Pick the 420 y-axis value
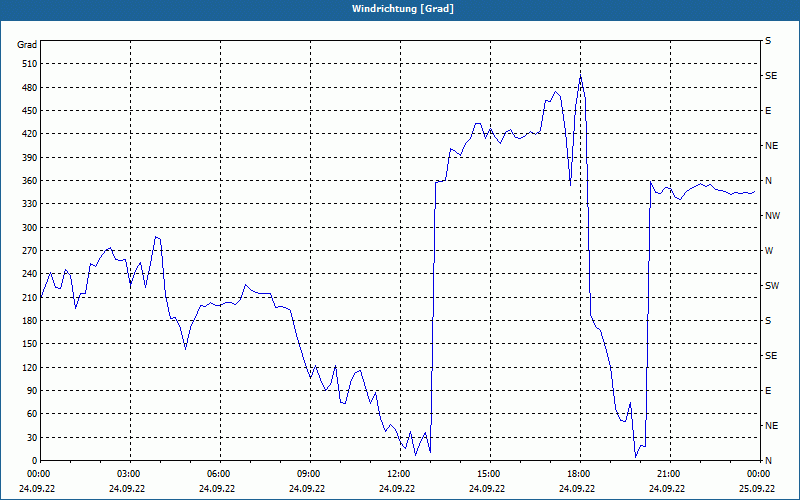Screen dimensions: 800x500 pos(30,134)
